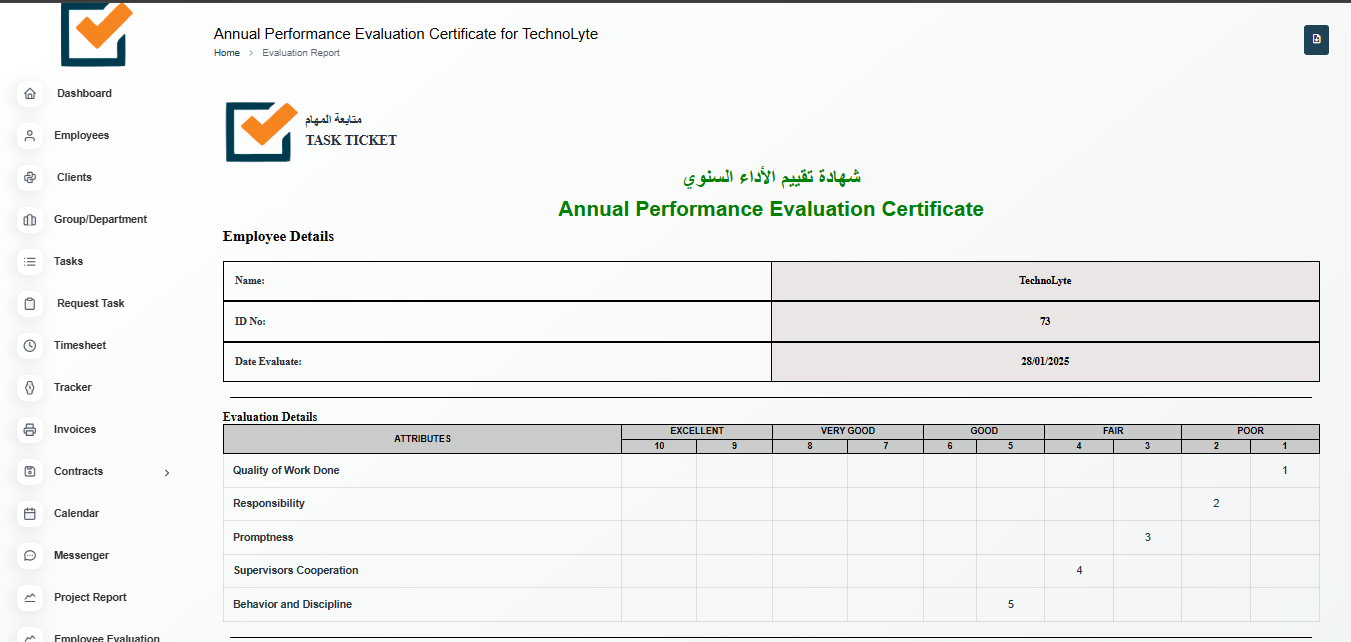Click the Evaluation Report breadcrumb
Viewport: 1351px width, 642px height.
[x=301, y=53]
